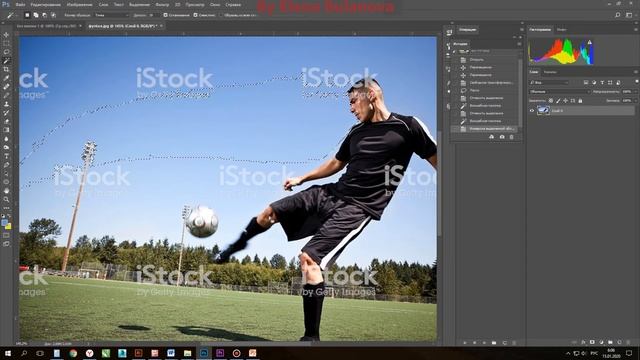The width and height of the screenshot is (640, 360).
Task: Select the Eyedropper tool
Action: [x=6, y=78]
